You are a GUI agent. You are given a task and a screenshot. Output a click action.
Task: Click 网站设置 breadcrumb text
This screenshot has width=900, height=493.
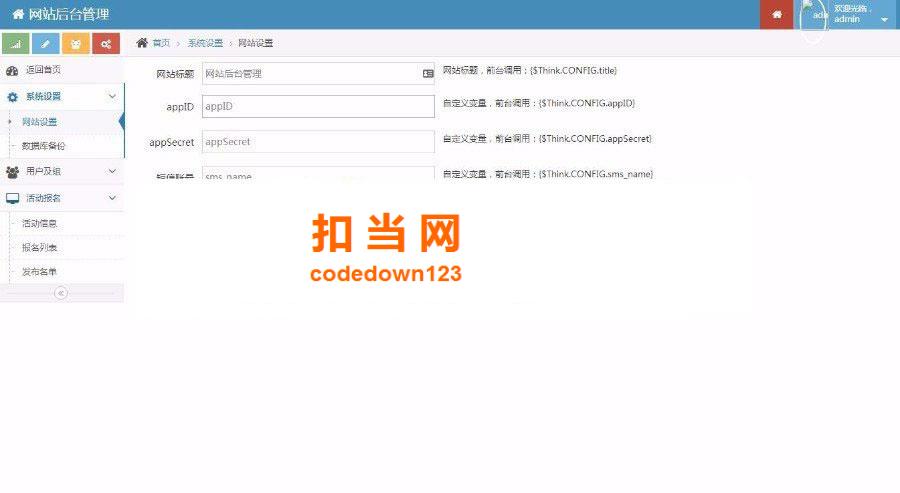tap(255, 43)
